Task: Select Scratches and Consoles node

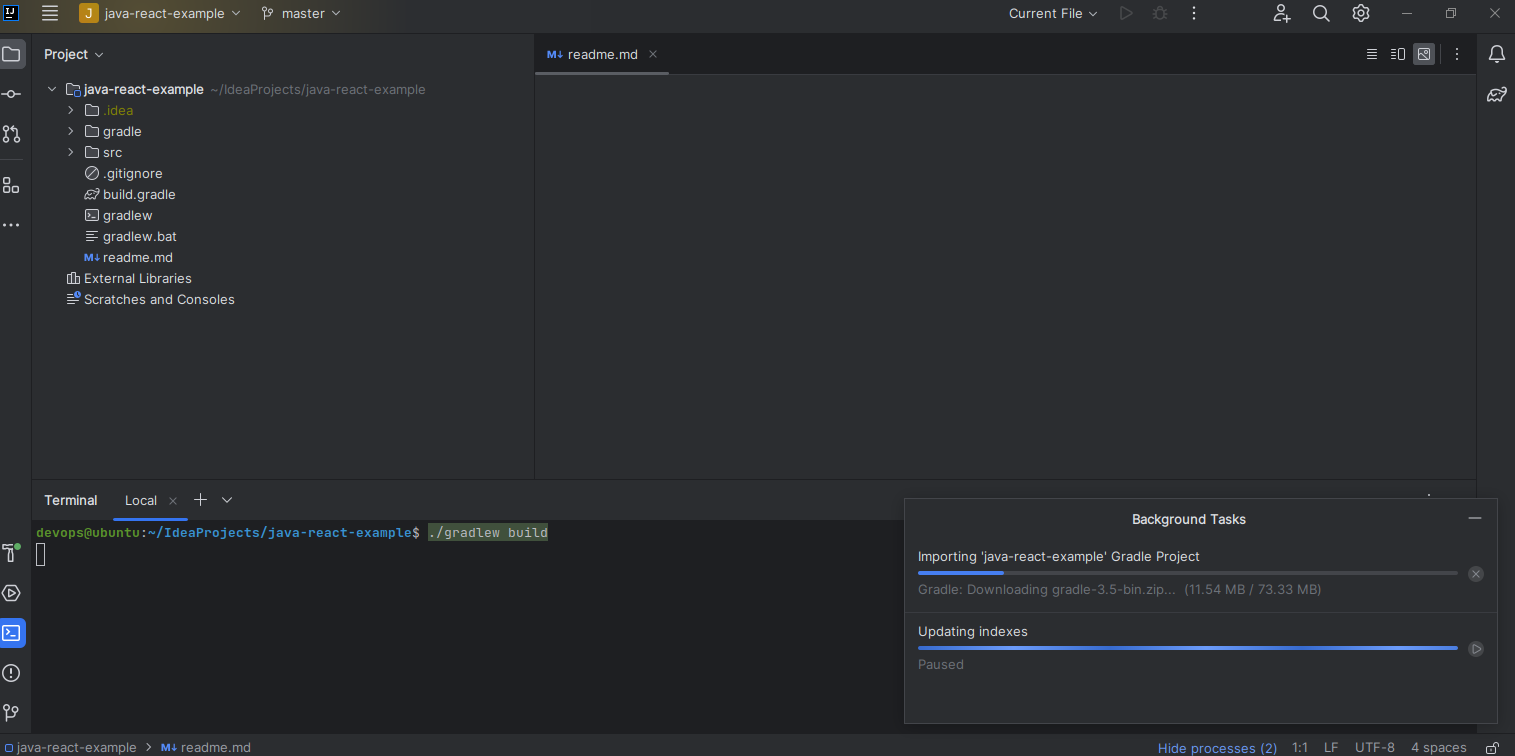Action: [159, 299]
